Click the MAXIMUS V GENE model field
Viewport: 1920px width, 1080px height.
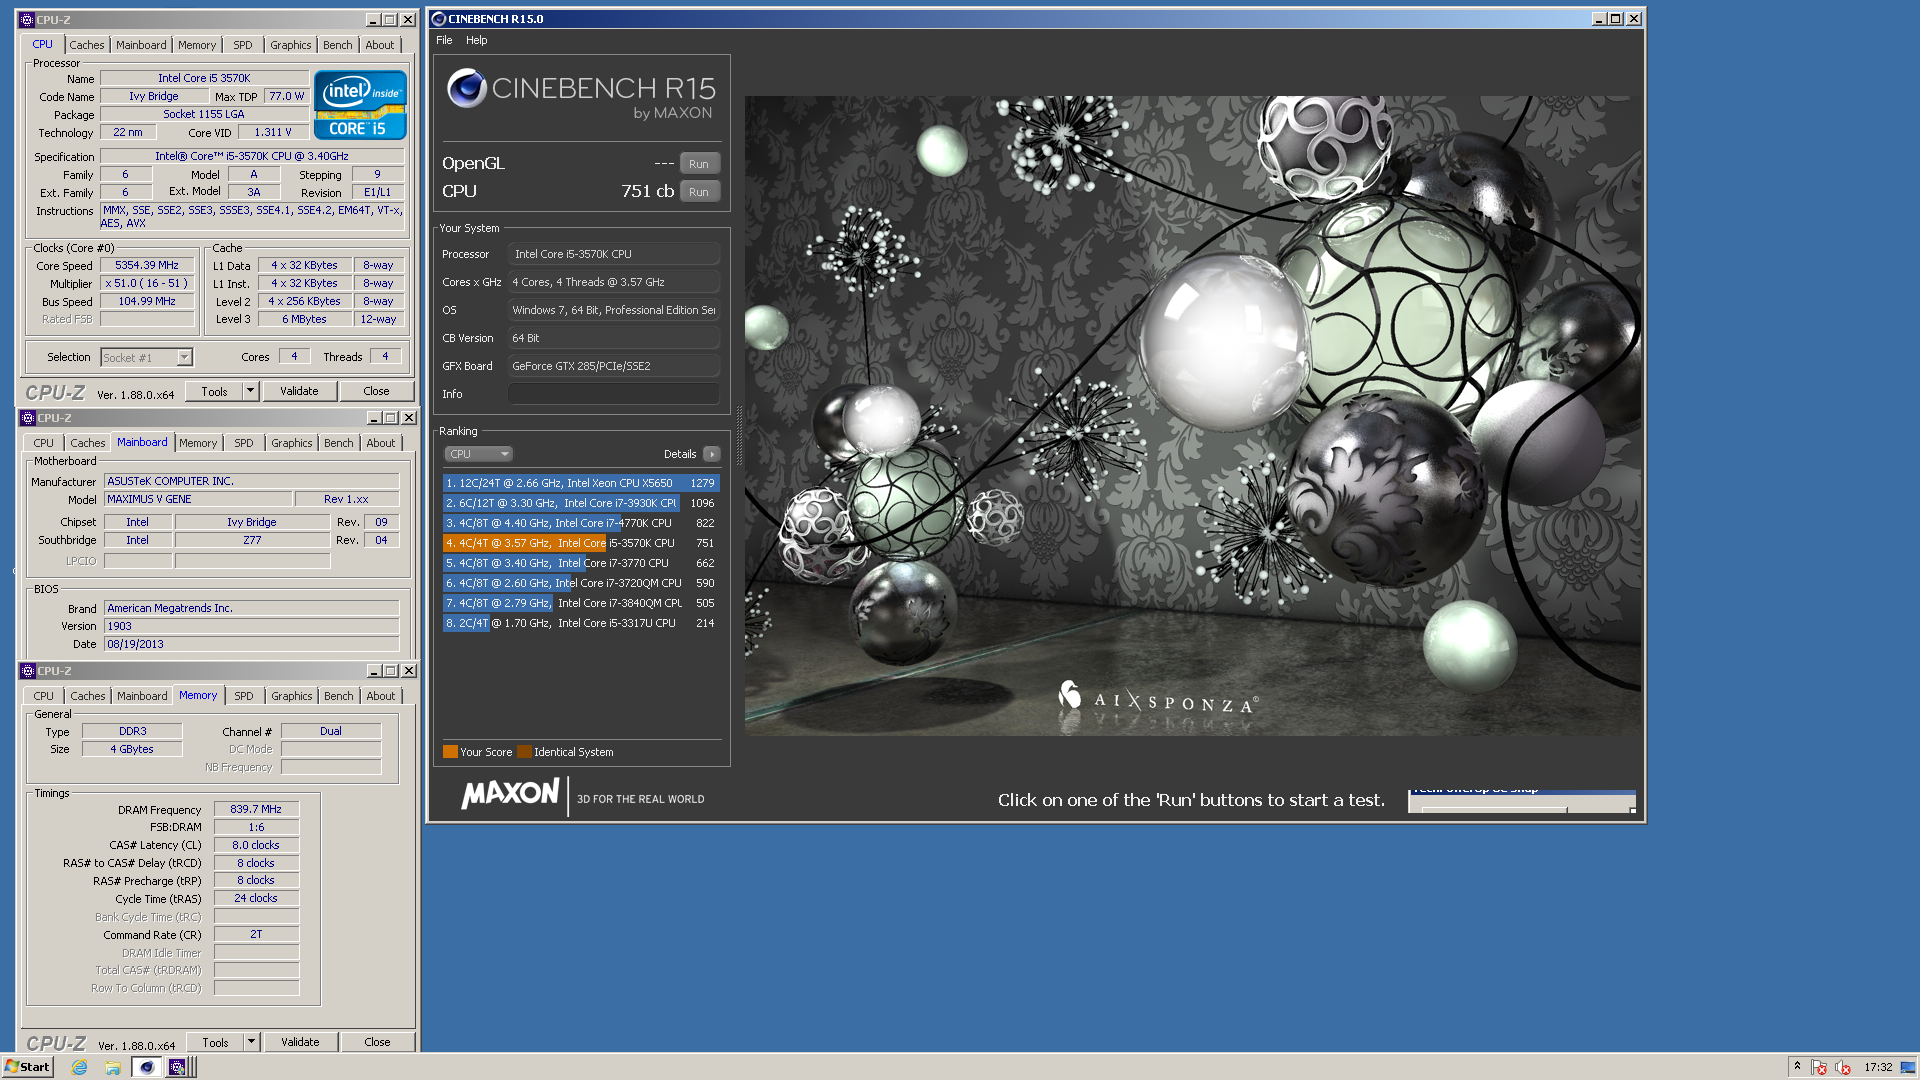coord(198,499)
